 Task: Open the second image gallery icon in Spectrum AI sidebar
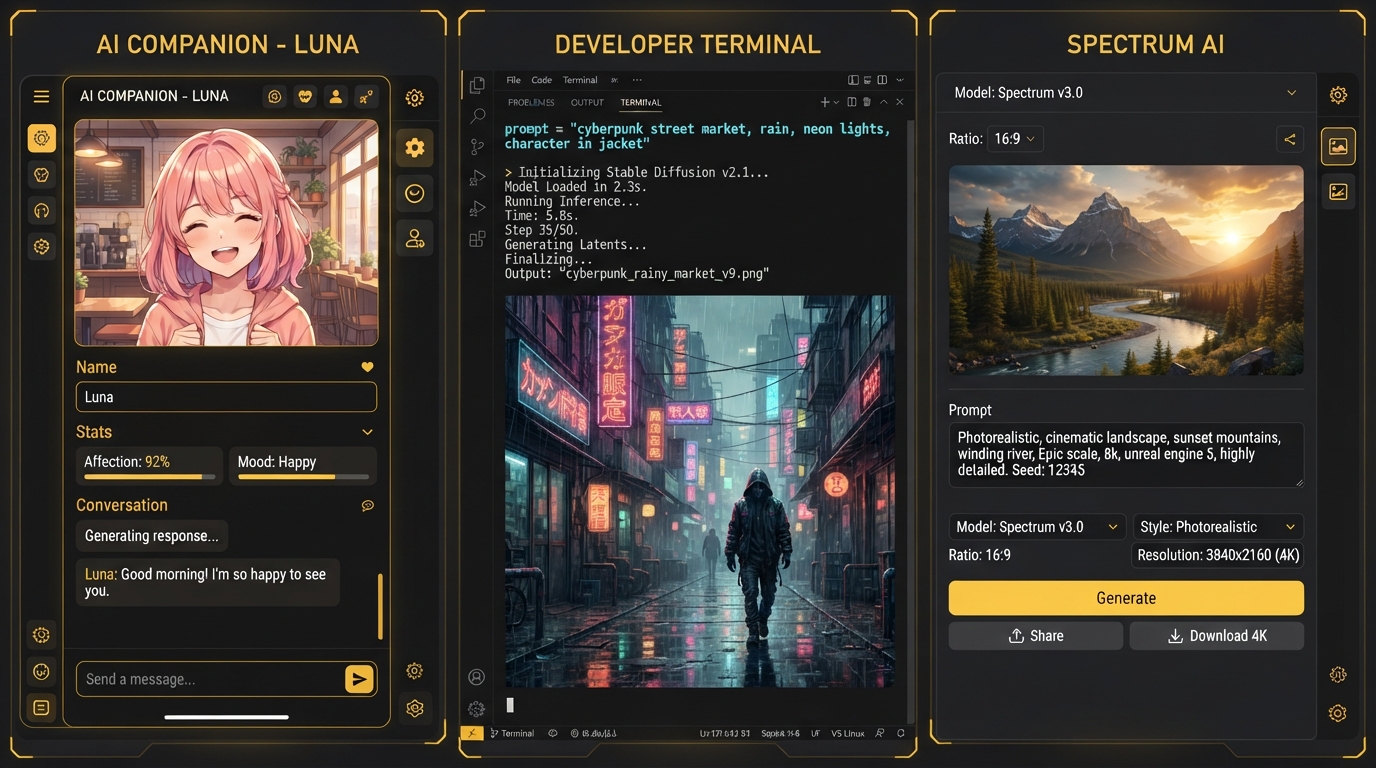(x=1338, y=191)
